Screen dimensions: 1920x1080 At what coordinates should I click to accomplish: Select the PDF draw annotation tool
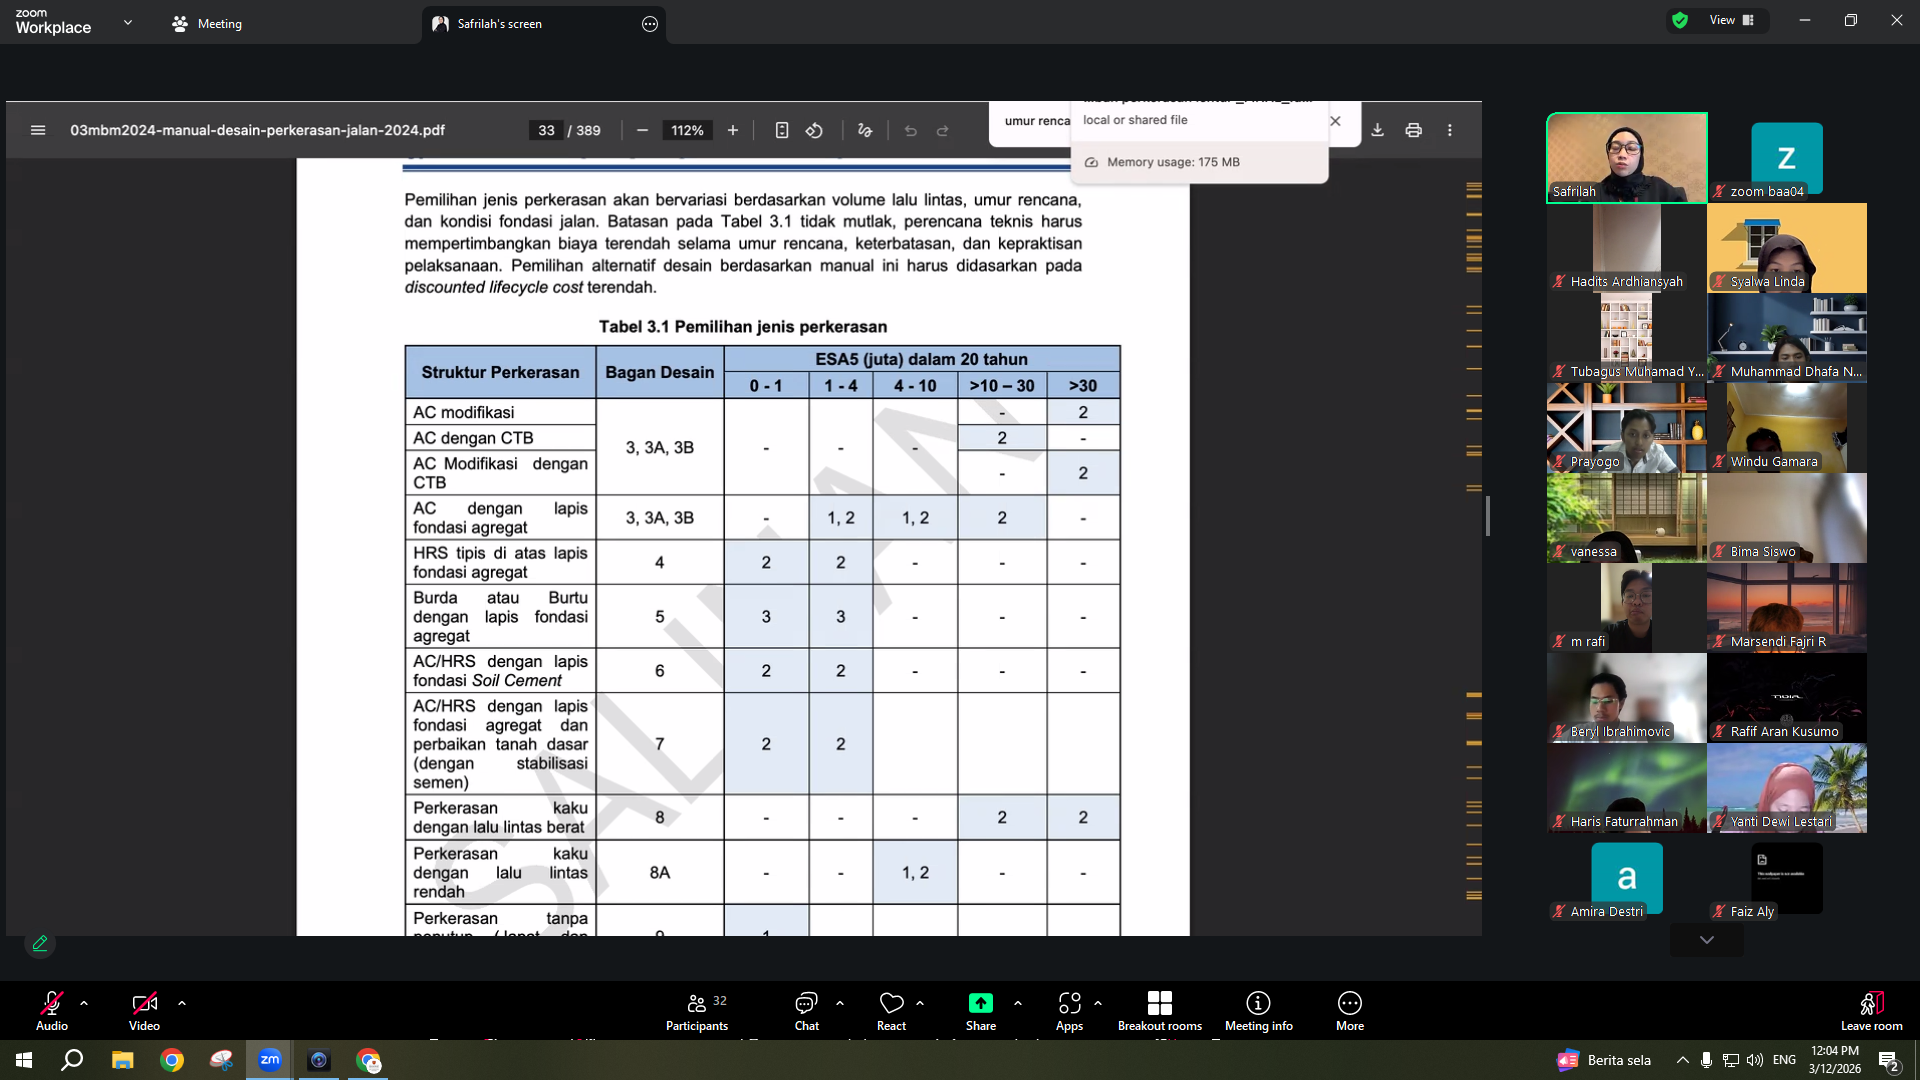pyautogui.click(x=865, y=130)
